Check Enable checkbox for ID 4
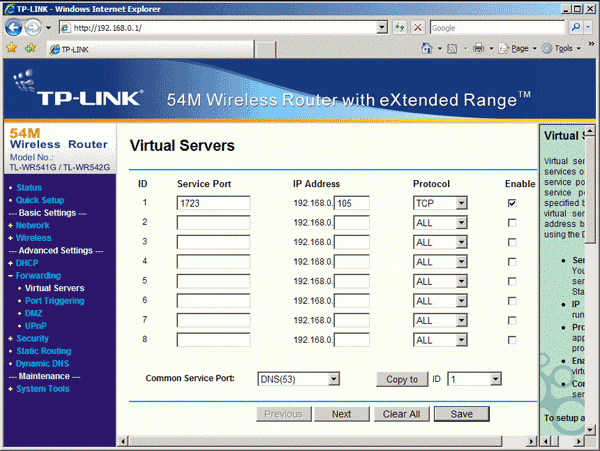 pyautogui.click(x=512, y=262)
